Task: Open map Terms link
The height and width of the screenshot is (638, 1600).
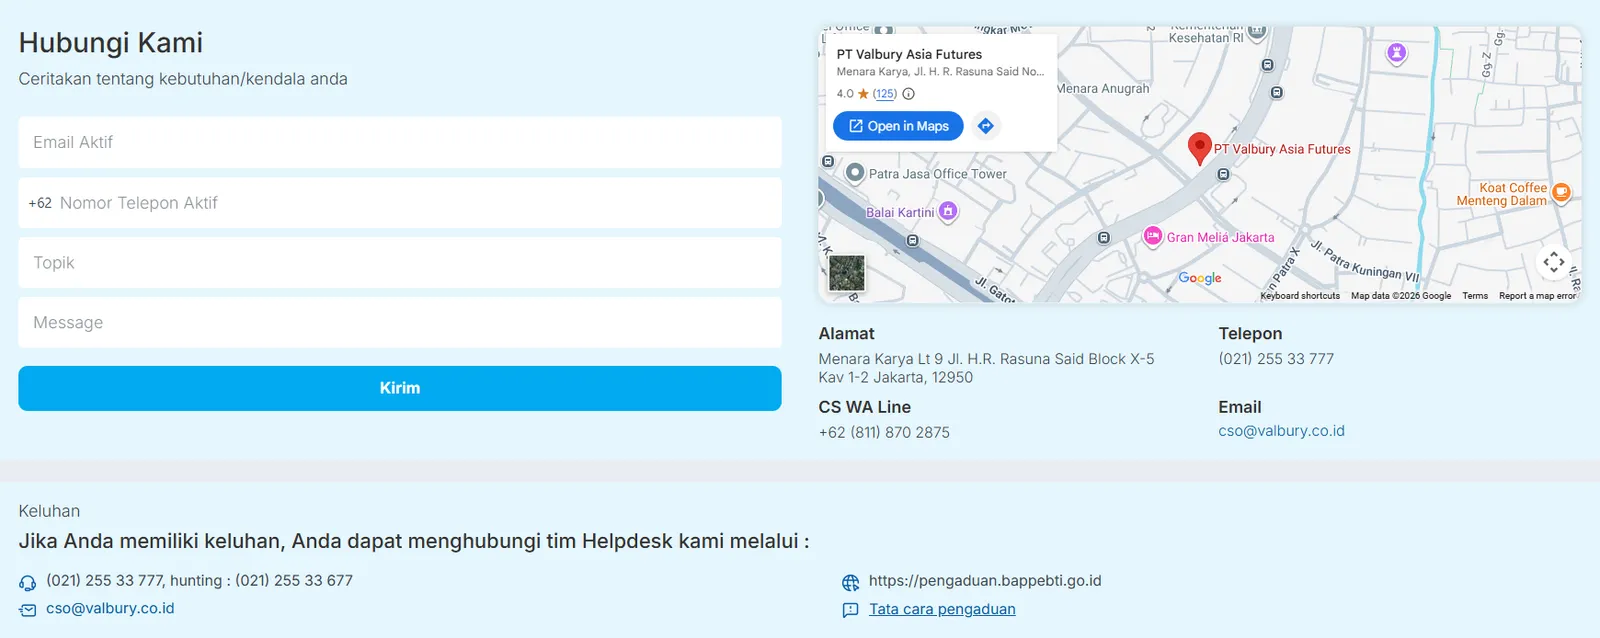Action: tap(1475, 296)
